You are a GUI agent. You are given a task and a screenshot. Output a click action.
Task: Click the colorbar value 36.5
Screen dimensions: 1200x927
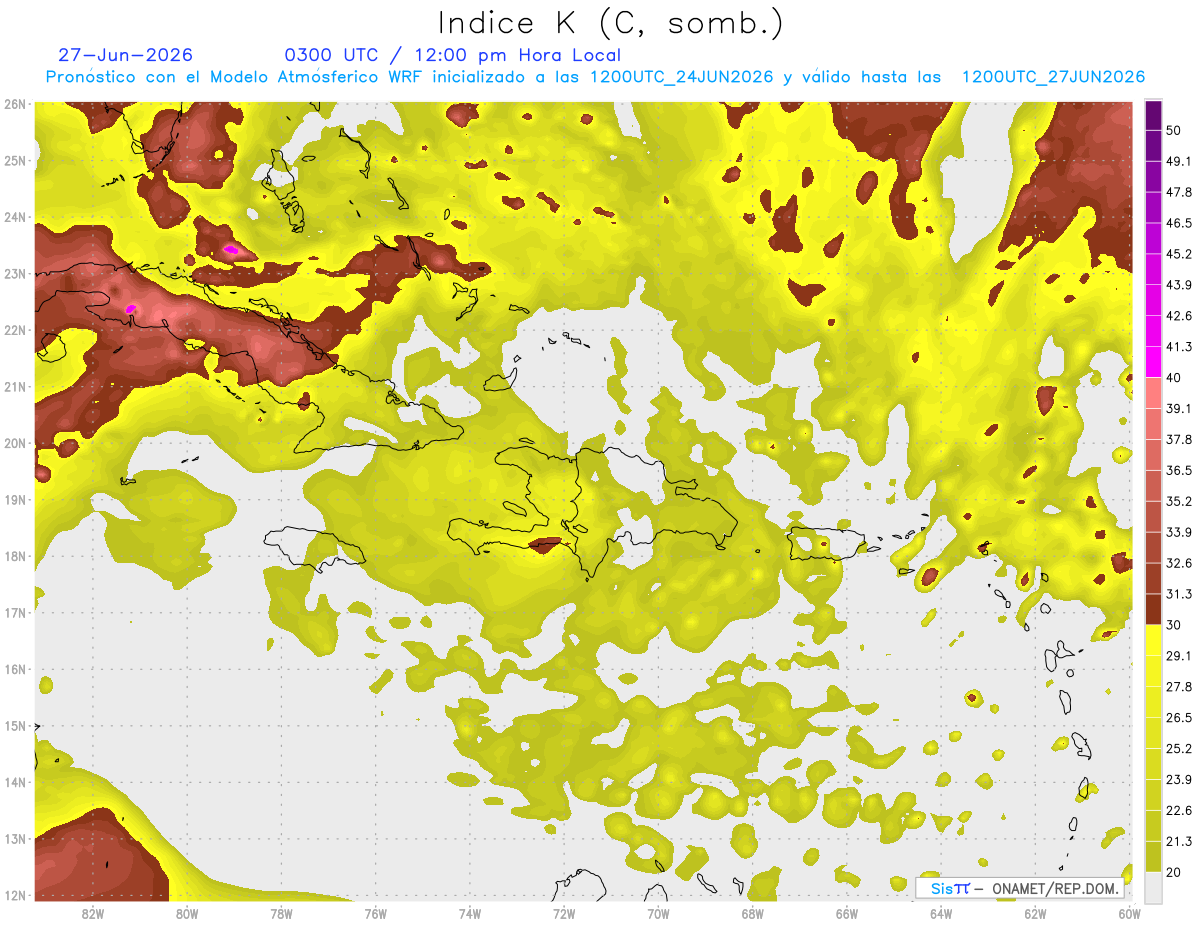pyautogui.click(x=1179, y=470)
